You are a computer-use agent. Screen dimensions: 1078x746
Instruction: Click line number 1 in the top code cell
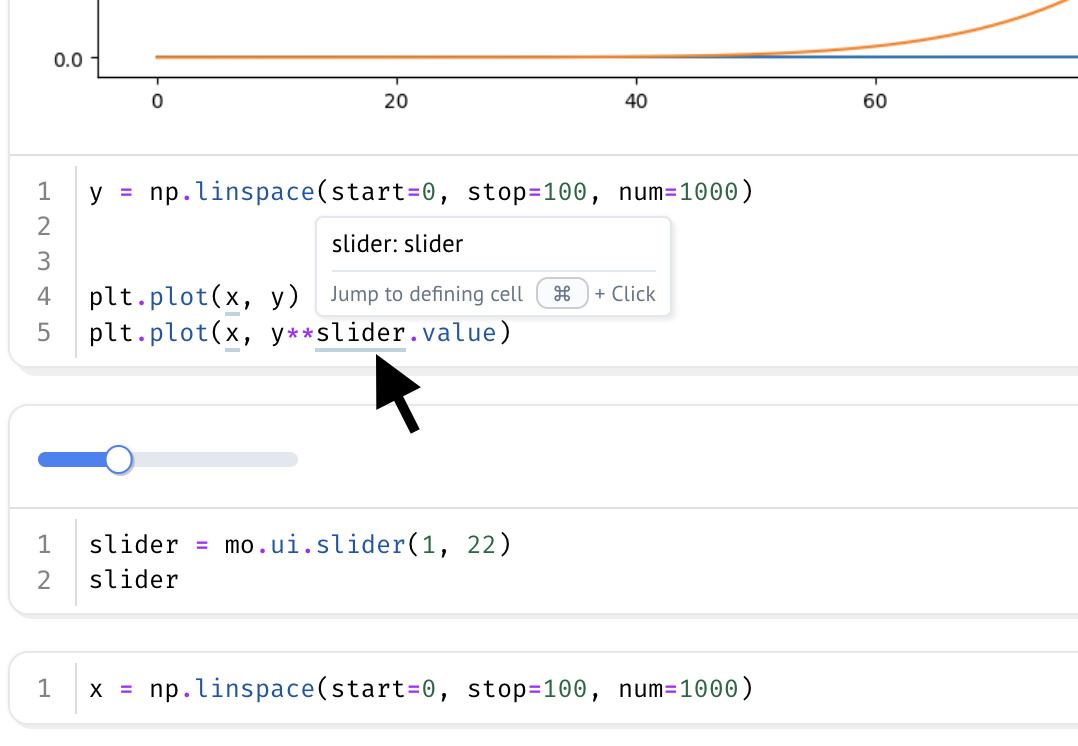click(x=43, y=191)
